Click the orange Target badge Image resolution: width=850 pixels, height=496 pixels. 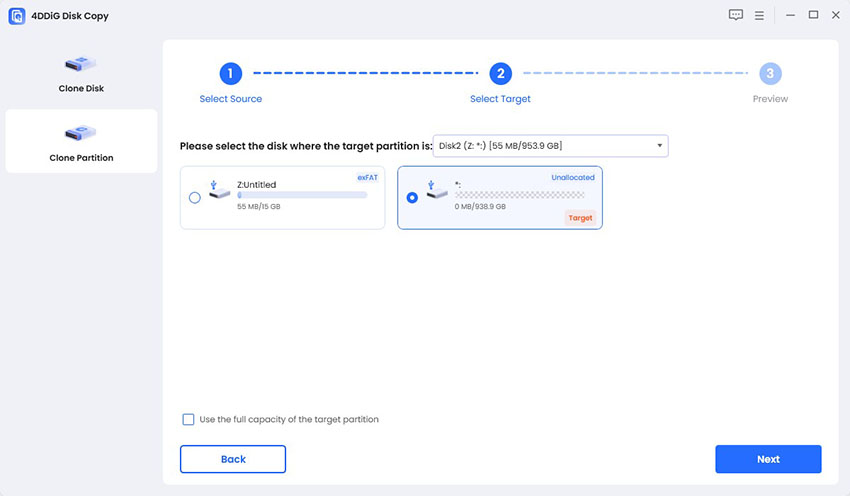click(x=580, y=218)
